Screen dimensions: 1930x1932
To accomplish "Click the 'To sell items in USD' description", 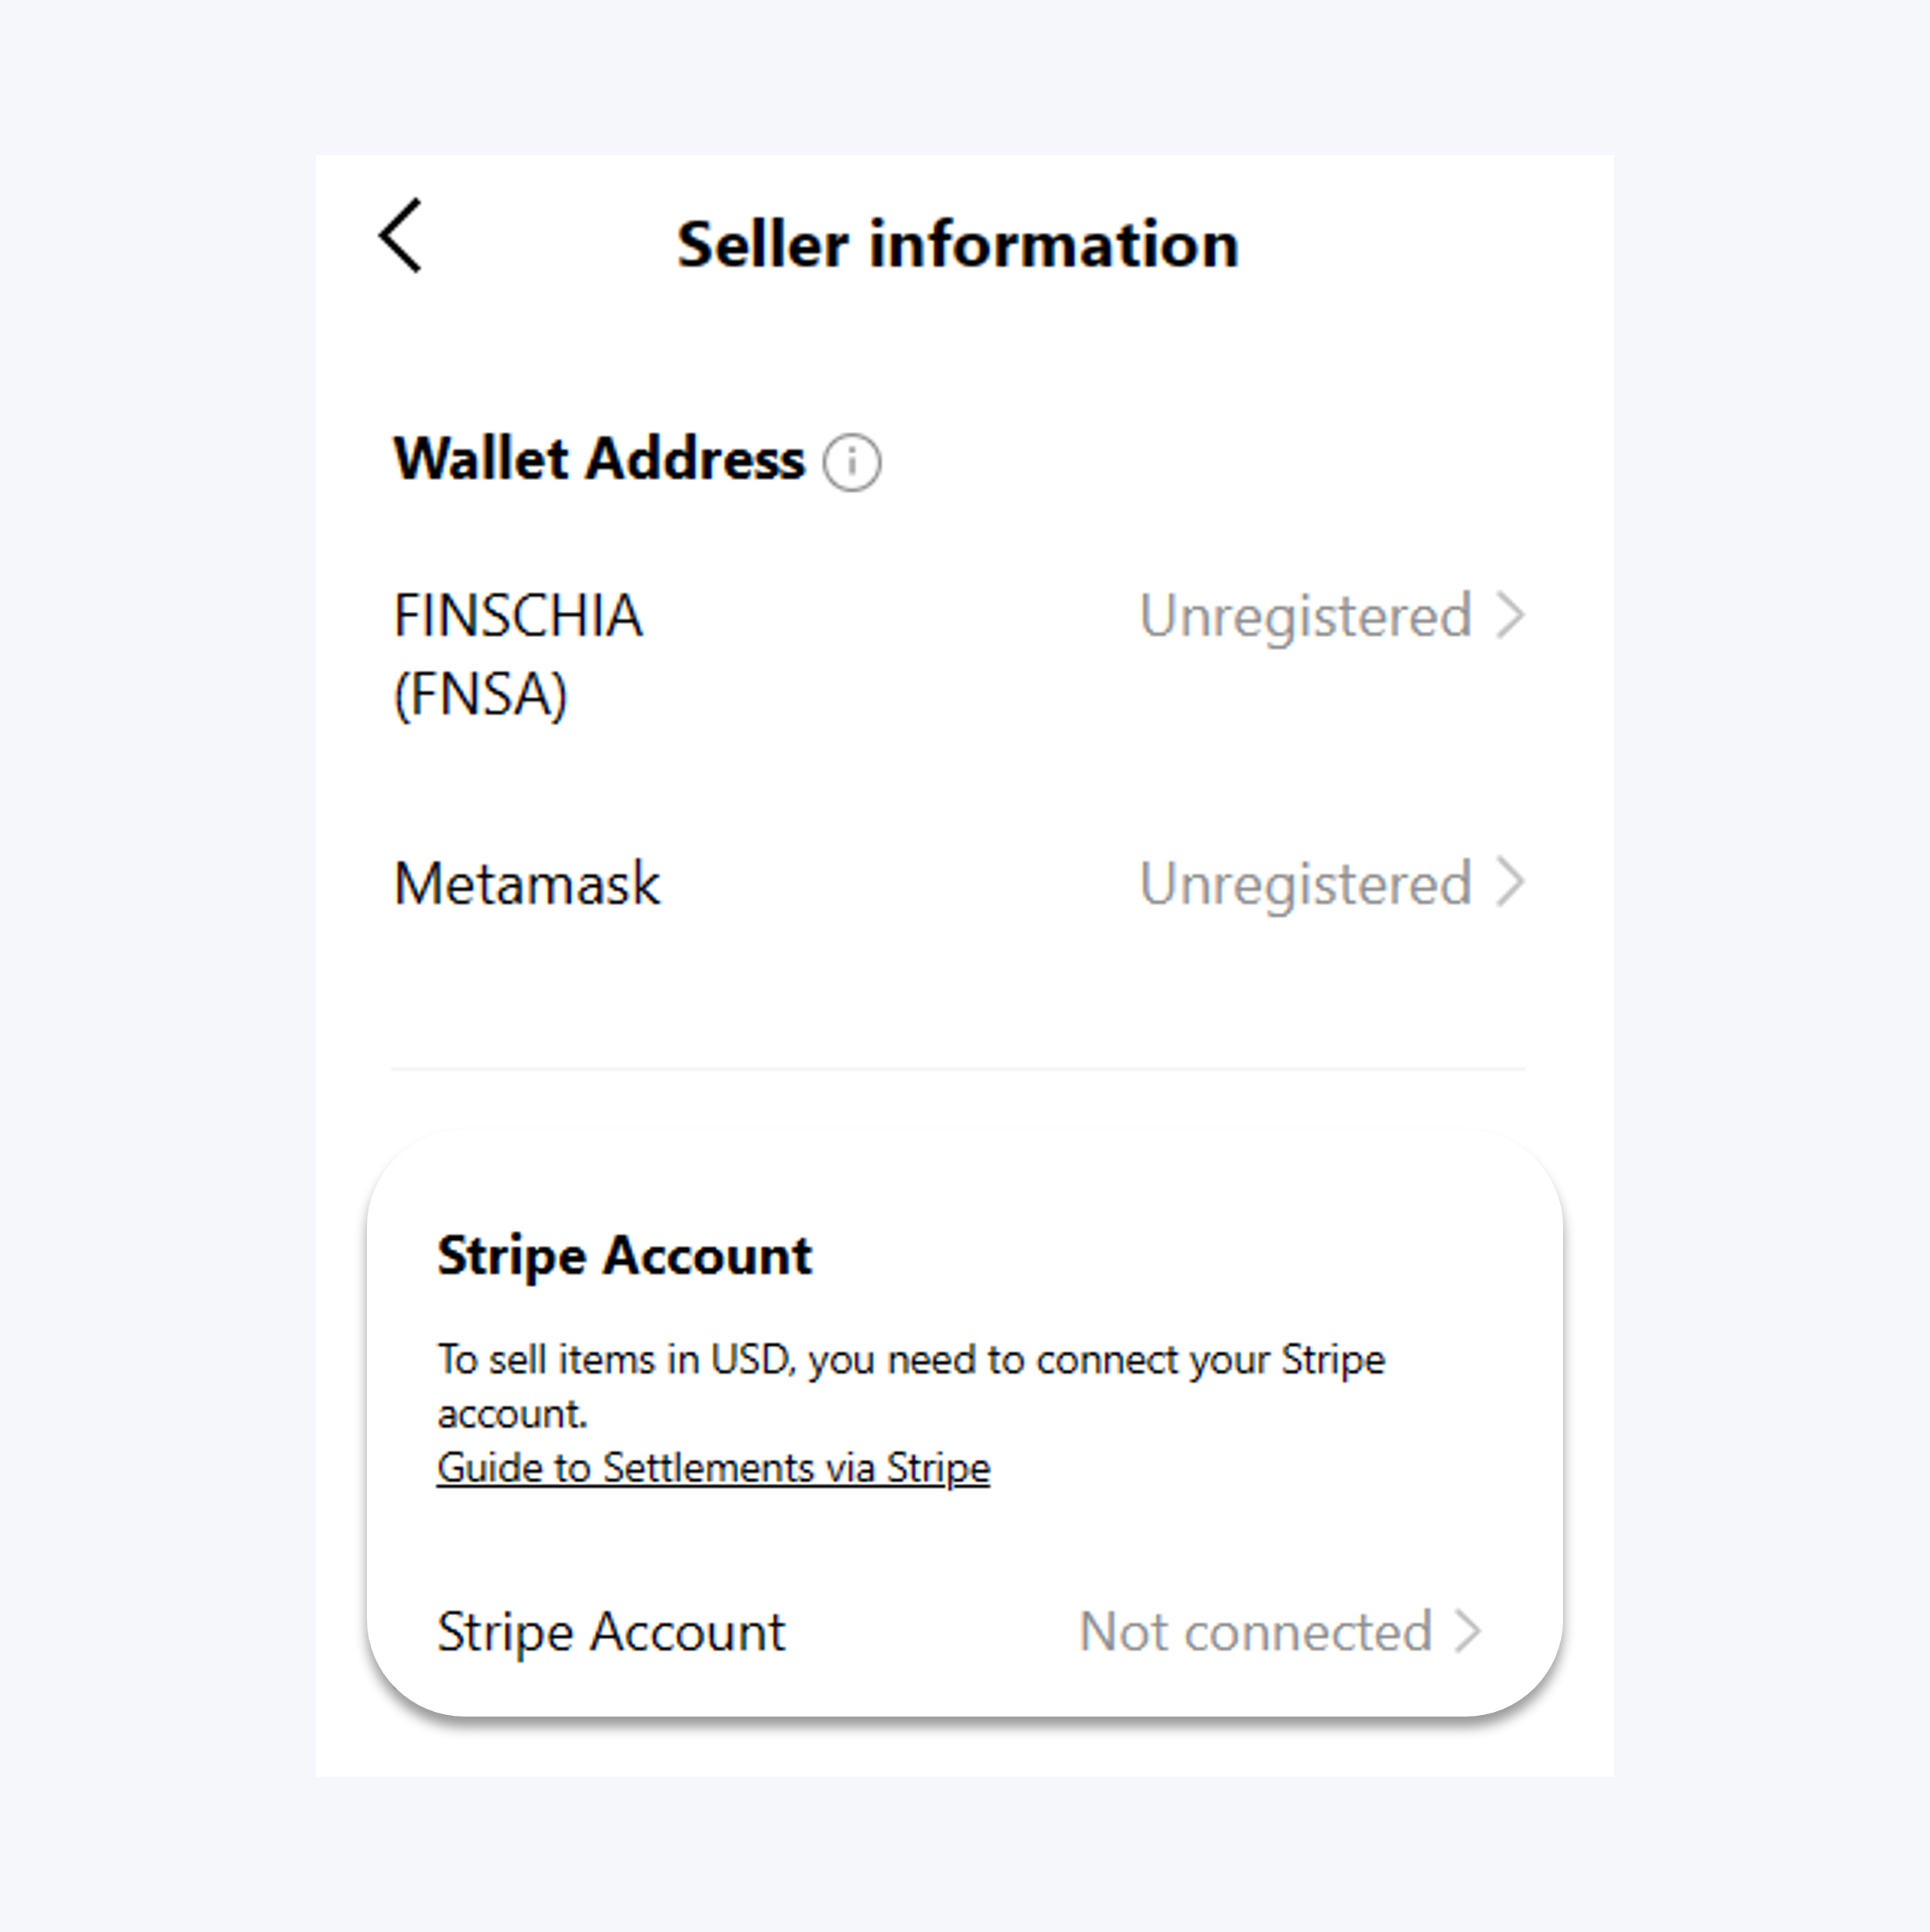I will 911,1360.
